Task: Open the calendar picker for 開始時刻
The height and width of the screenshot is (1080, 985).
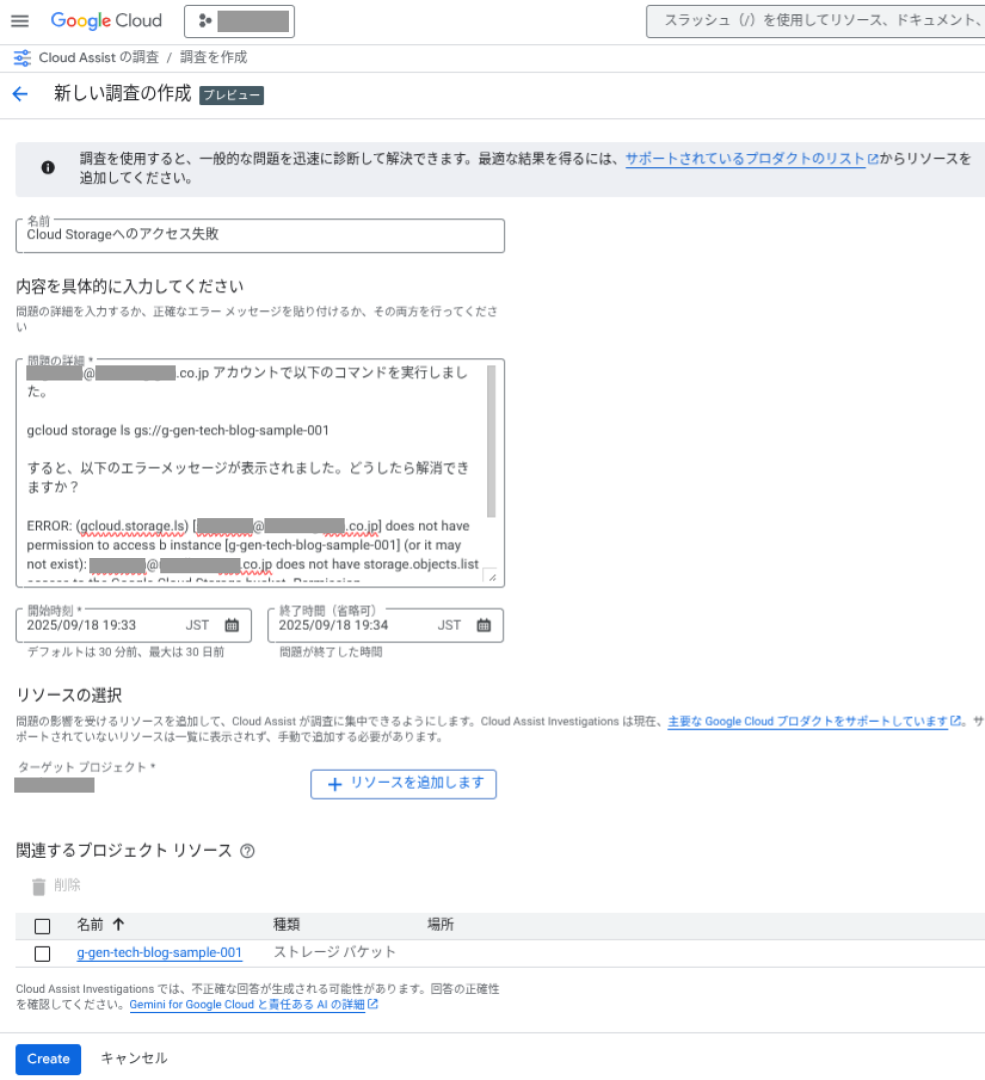Action: click(232, 625)
